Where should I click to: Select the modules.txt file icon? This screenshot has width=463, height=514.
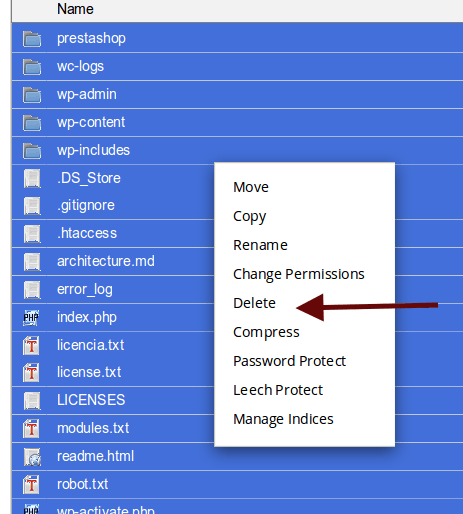pos(31,429)
